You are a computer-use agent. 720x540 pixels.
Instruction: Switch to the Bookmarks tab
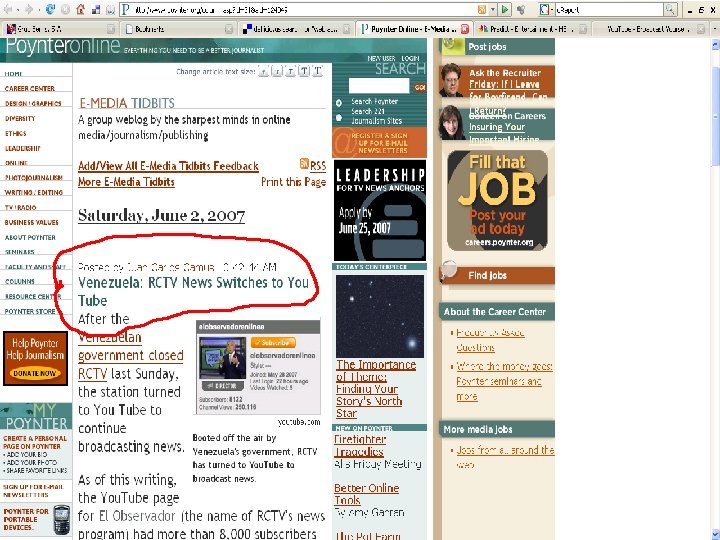click(179, 29)
